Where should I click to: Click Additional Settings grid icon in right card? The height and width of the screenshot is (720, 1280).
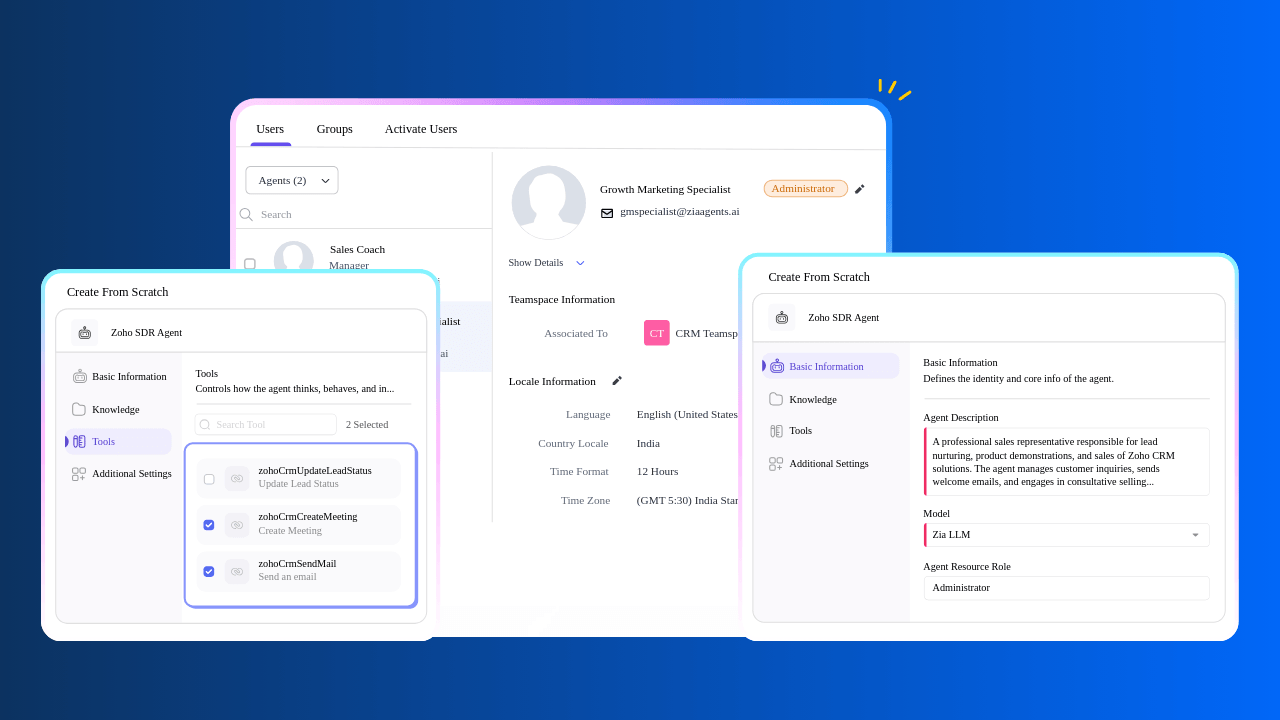(x=776, y=464)
